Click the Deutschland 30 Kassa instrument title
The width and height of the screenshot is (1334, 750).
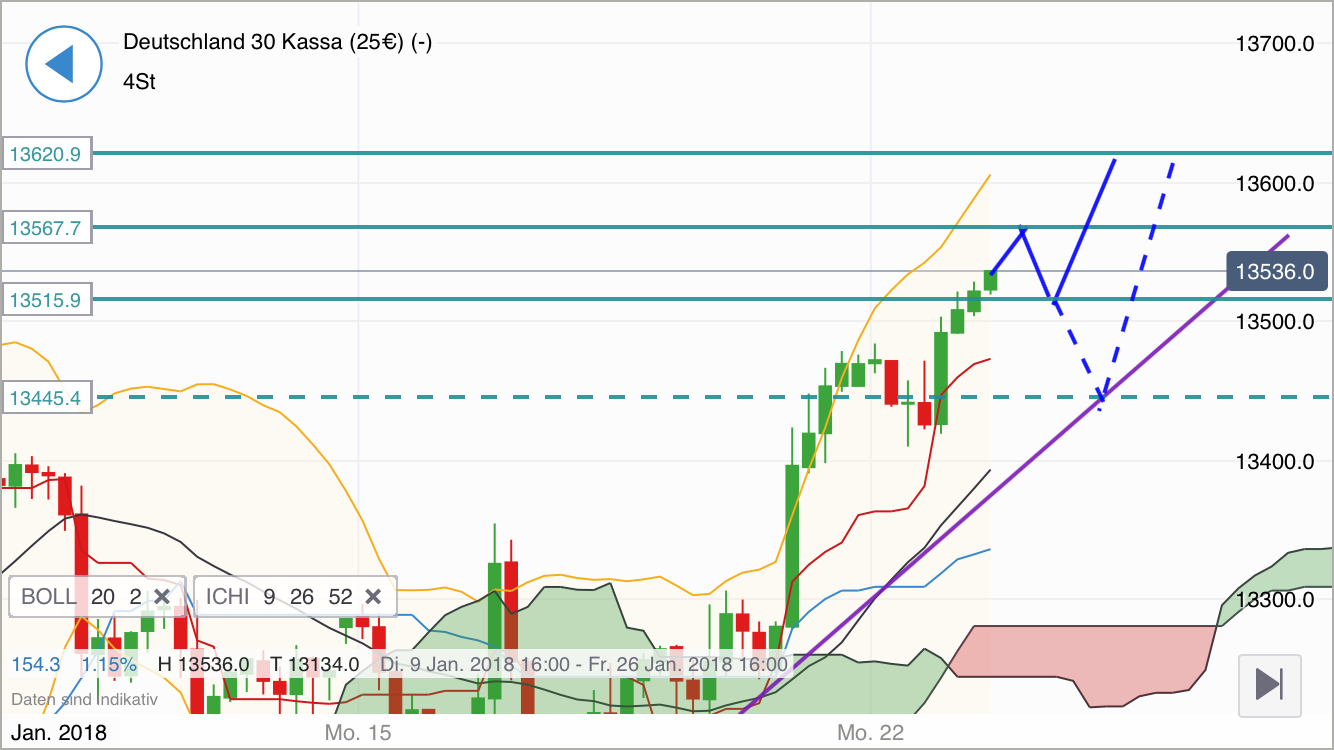(277, 43)
